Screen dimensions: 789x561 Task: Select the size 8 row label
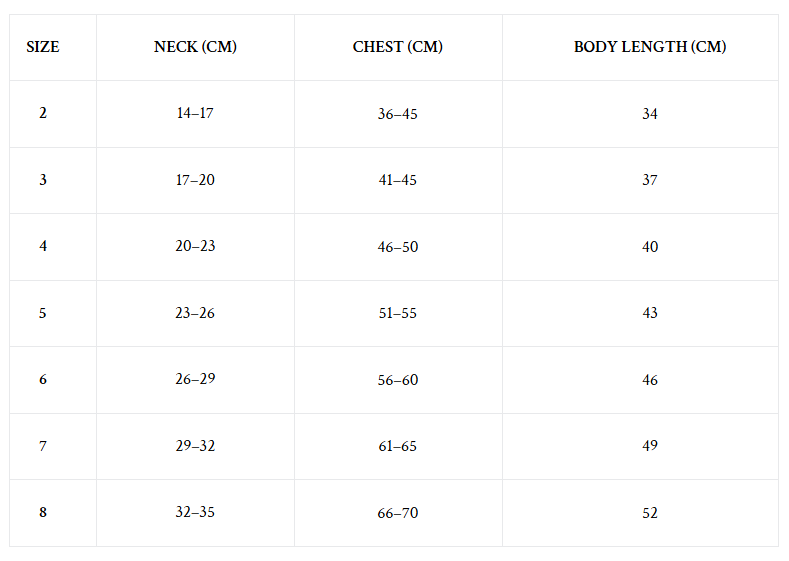click(x=43, y=512)
